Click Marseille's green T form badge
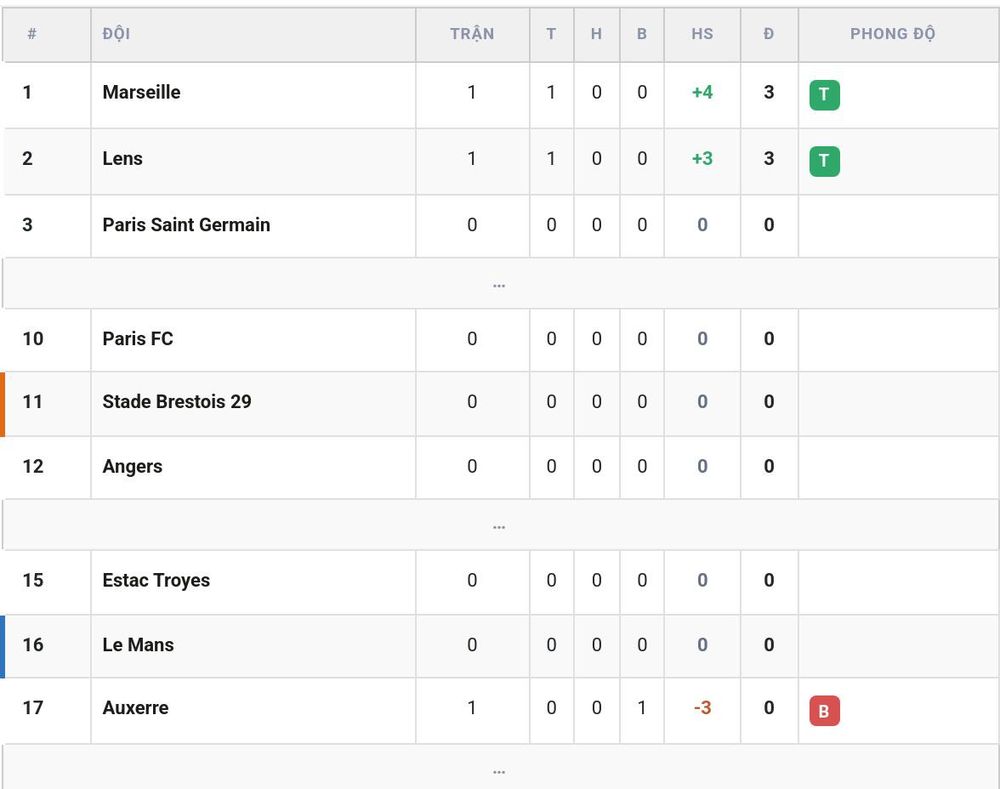Image resolution: width=1000 pixels, height=789 pixels. click(x=824, y=95)
